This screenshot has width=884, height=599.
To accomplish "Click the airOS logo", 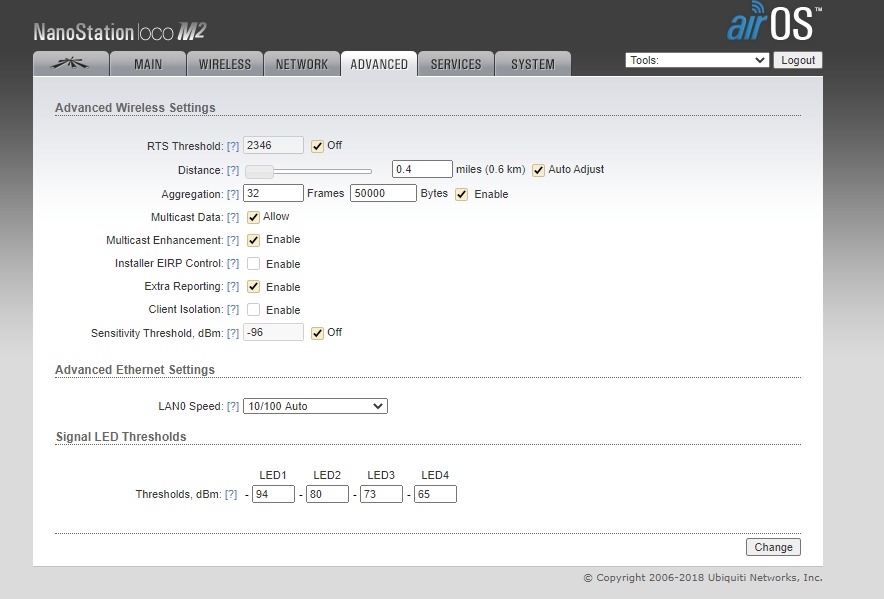I will [x=774, y=22].
